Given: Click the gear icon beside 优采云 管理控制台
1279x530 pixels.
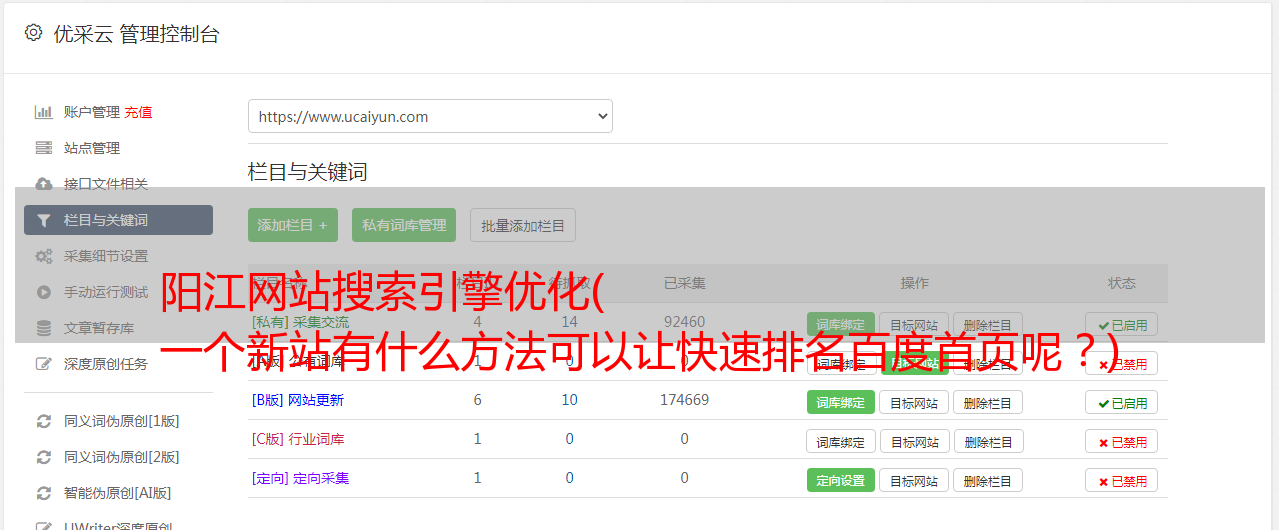Looking at the screenshot, I should (34, 33).
